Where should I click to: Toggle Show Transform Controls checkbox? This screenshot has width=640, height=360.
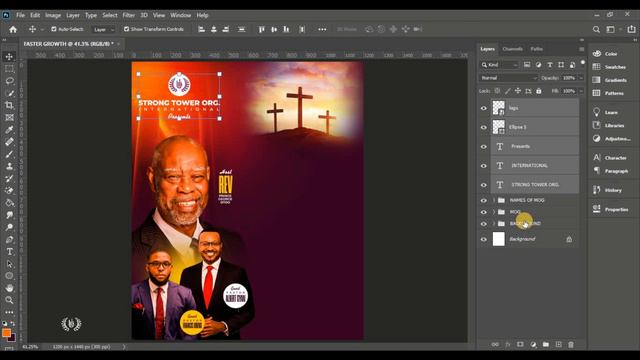click(127, 29)
